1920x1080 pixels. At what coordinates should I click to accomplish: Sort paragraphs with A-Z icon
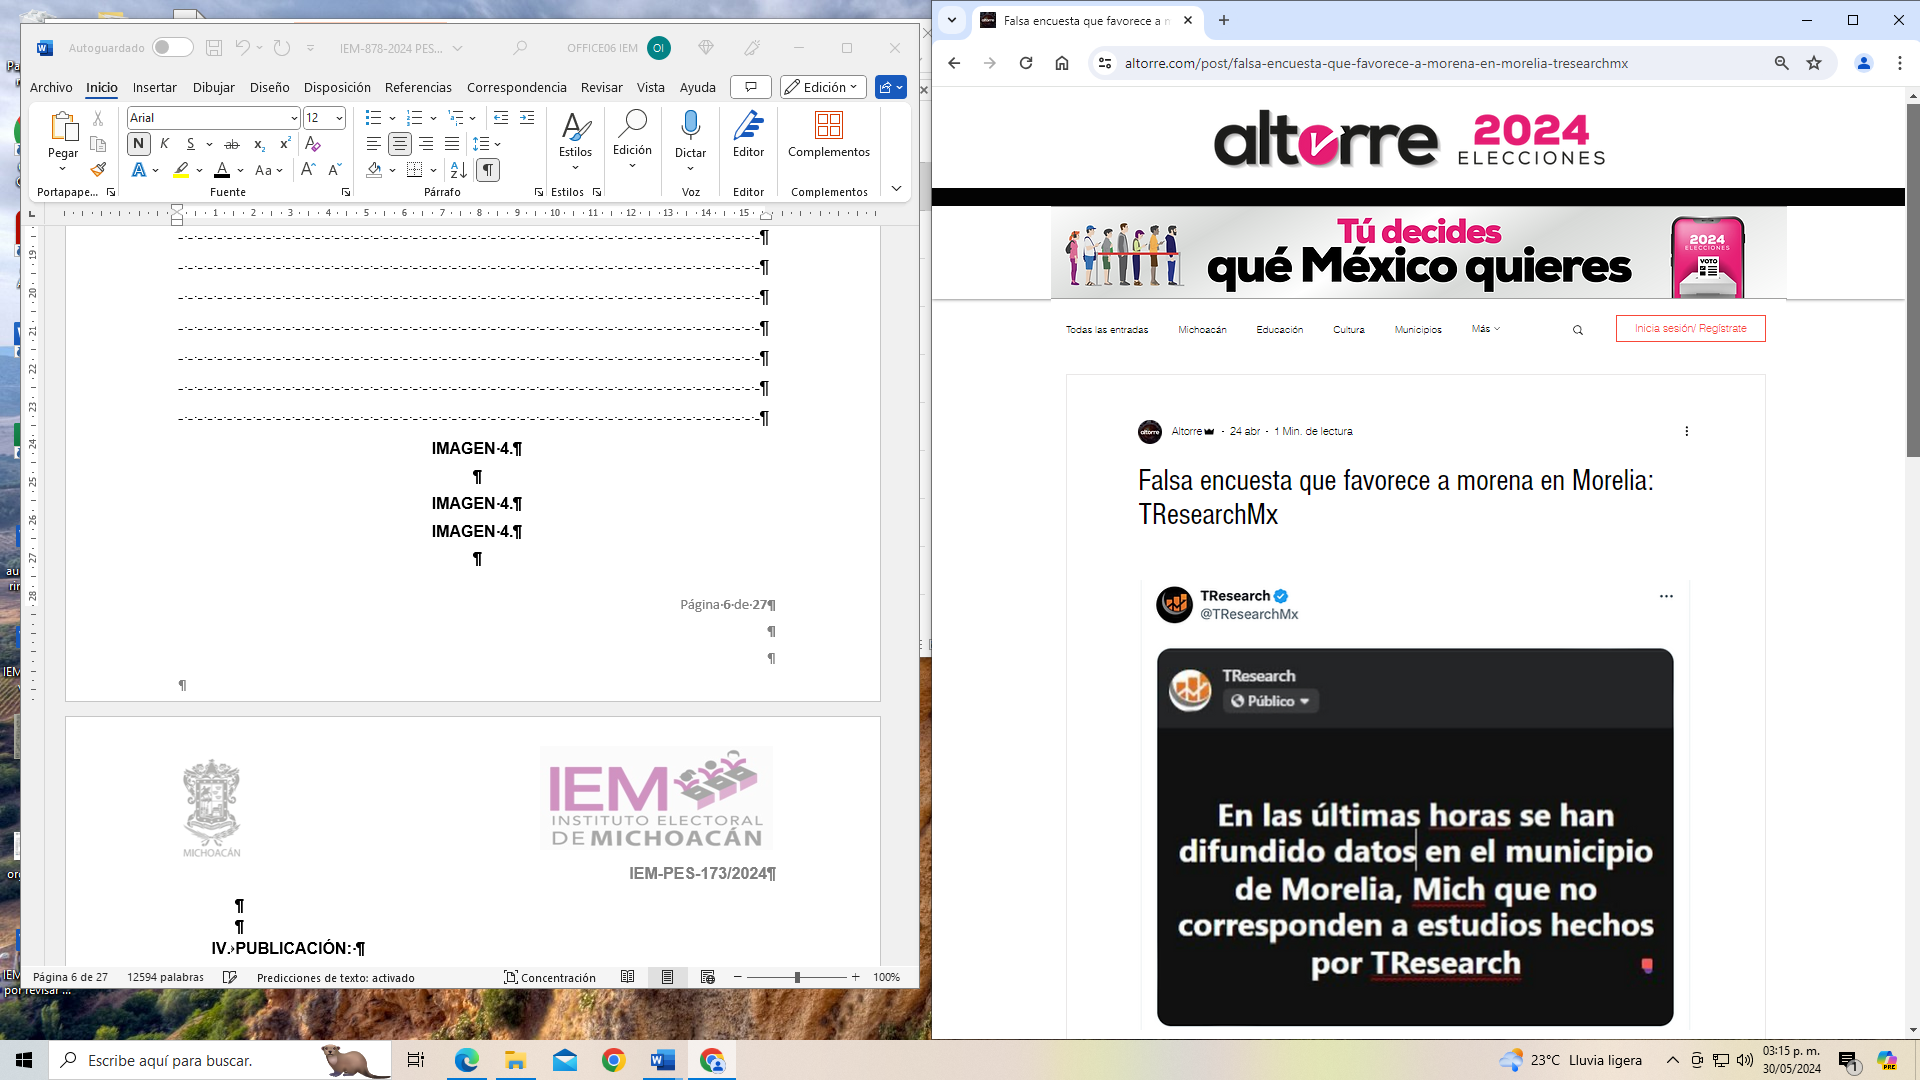[x=458, y=170]
